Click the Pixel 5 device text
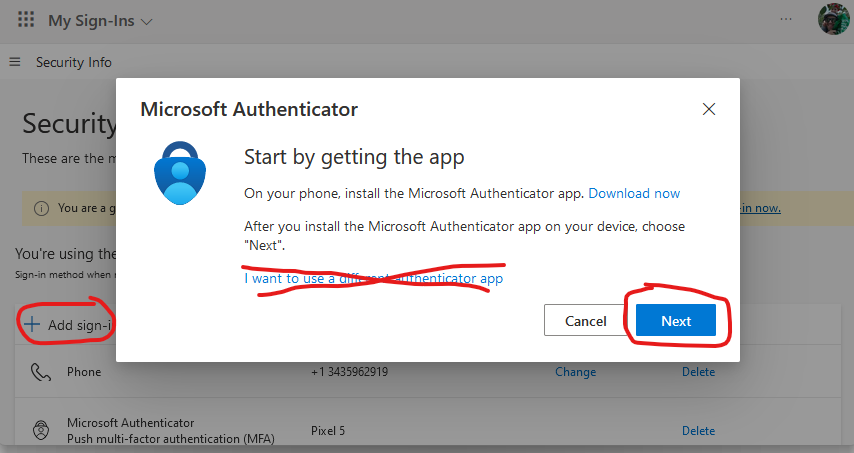The height and width of the screenshot is (453, 854). tap(328, 431)
